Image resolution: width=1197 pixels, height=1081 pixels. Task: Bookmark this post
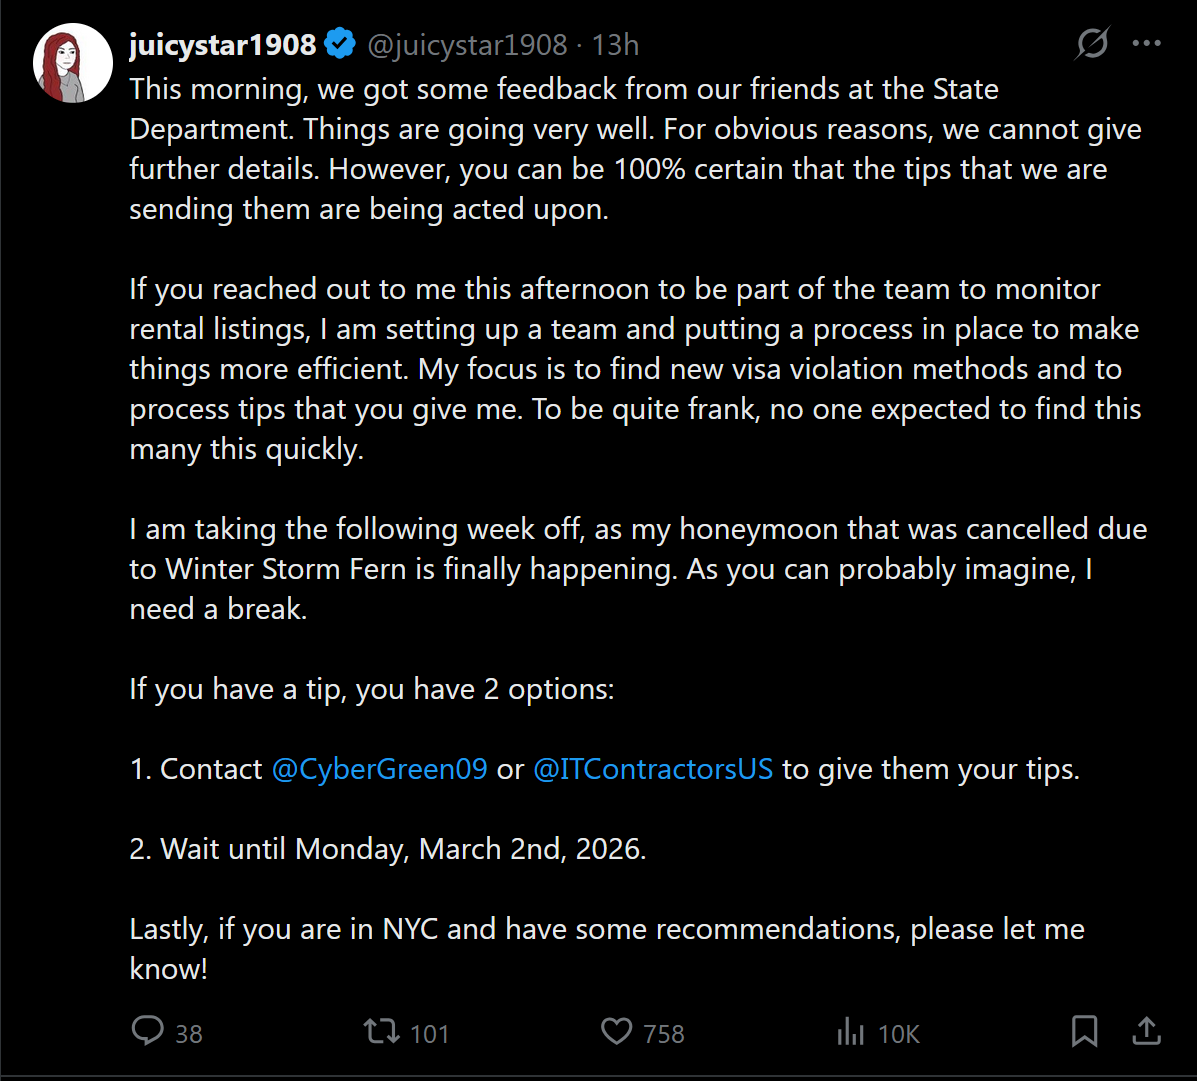1084,1031
